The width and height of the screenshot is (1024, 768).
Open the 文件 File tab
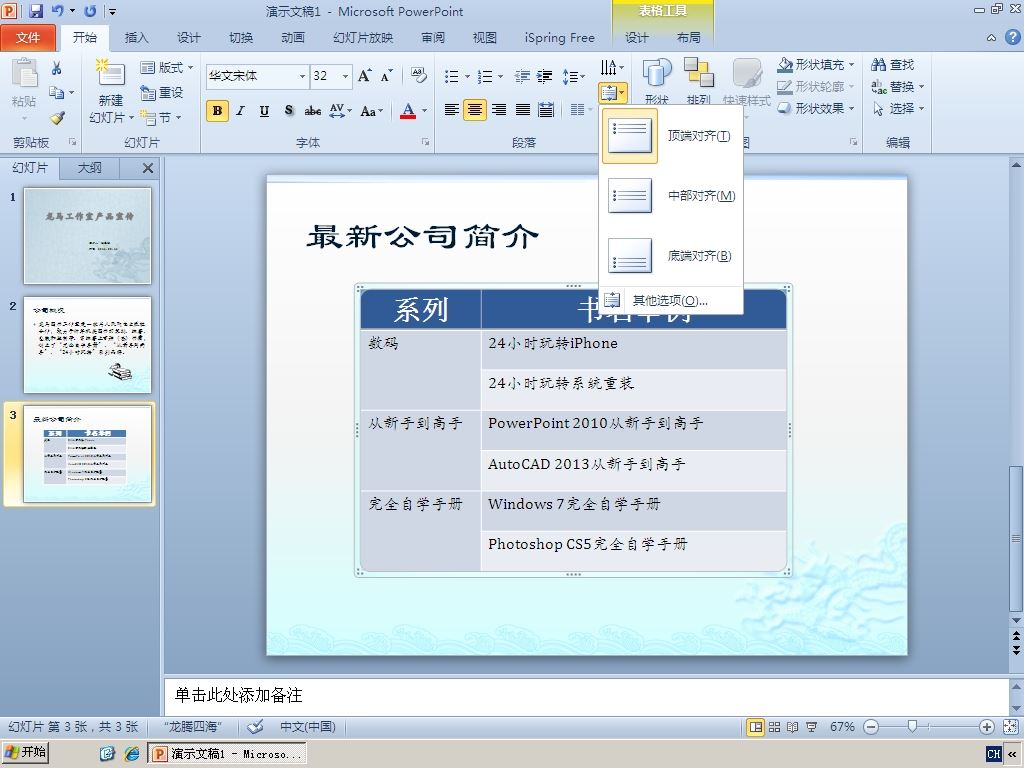pos(27,38)
